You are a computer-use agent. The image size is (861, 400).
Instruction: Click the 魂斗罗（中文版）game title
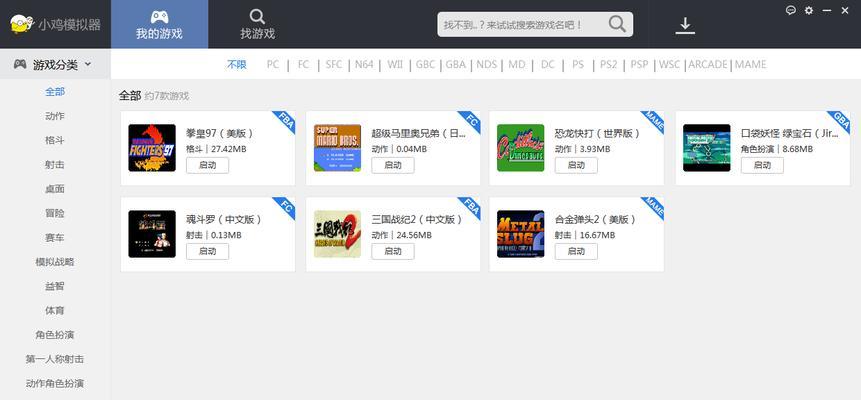click(x=225, y=219)
